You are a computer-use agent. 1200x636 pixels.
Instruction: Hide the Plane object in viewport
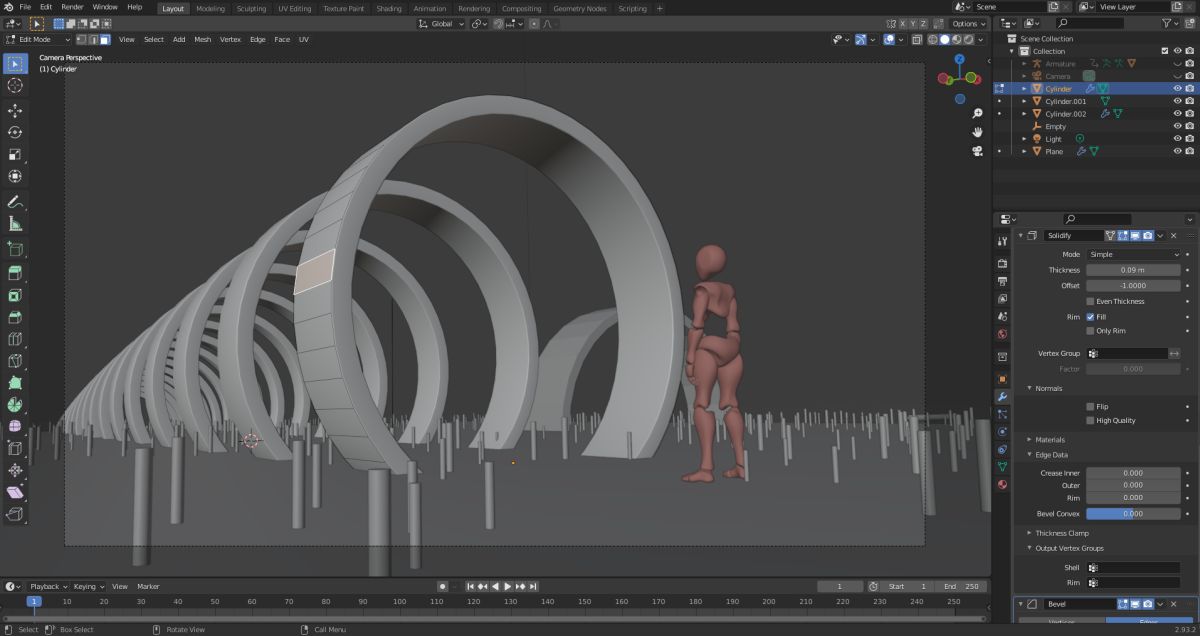[x=1177, y=151]
